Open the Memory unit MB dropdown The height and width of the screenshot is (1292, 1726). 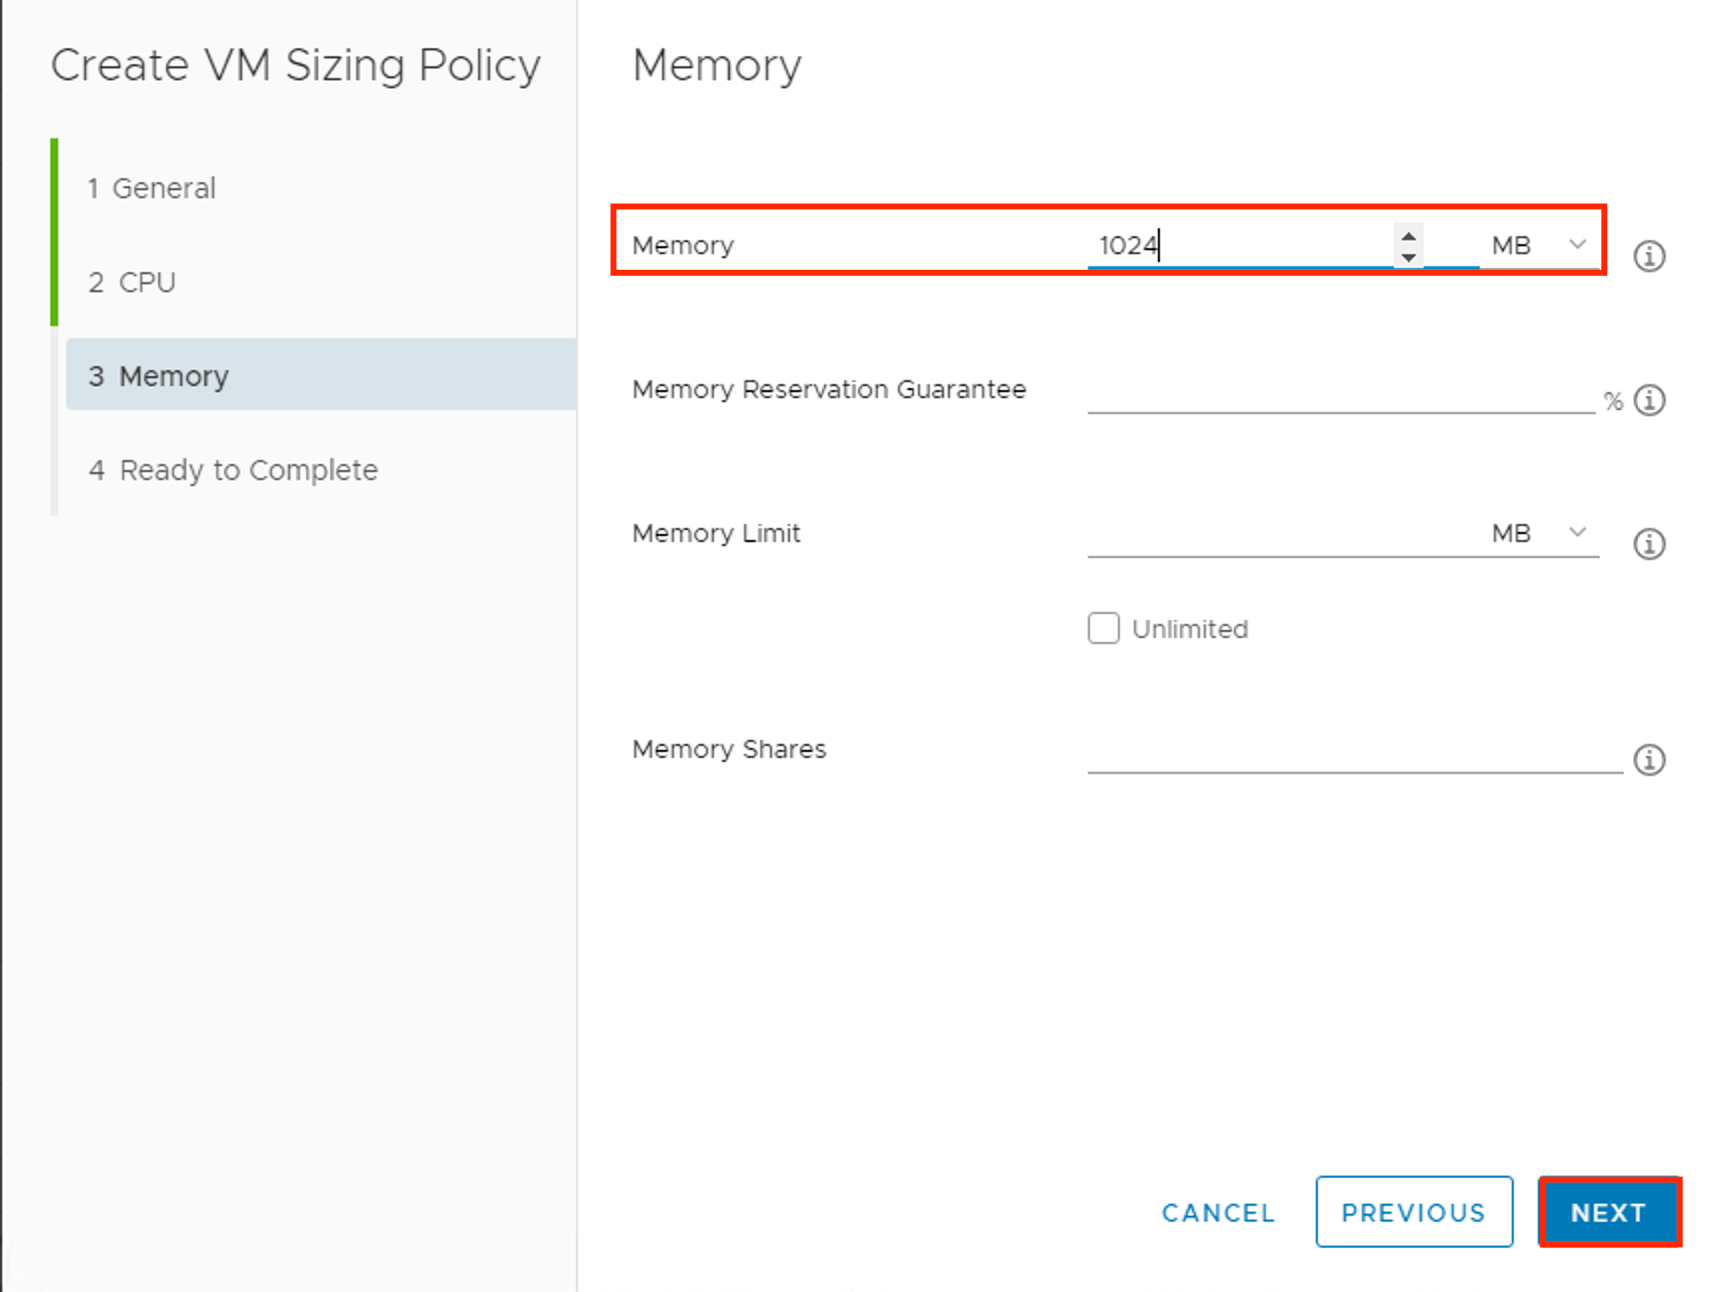pos(1538,245)
